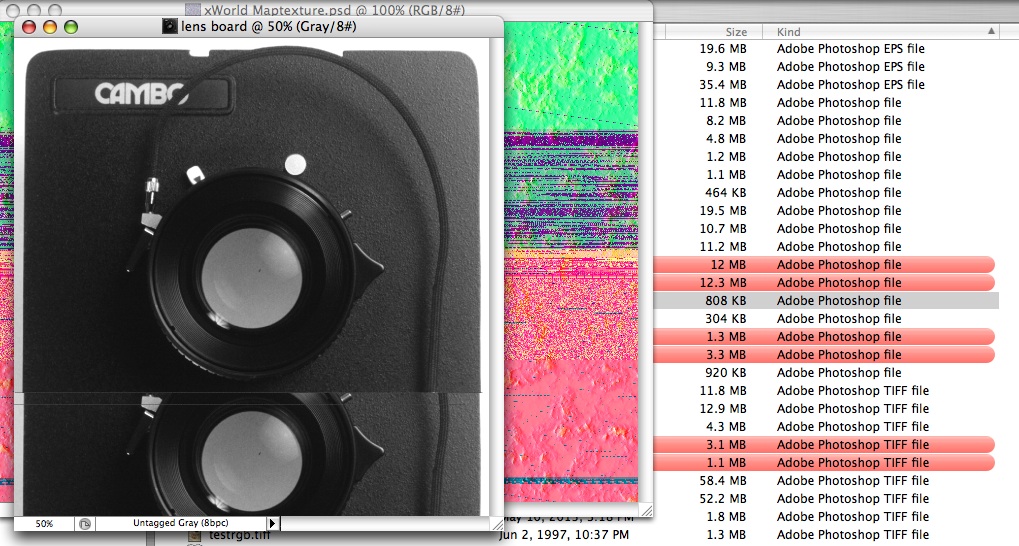Select the red-labeled 12 MB Photoshop file row
This screenshot has width=1019, height=546.
click(824, 265)
